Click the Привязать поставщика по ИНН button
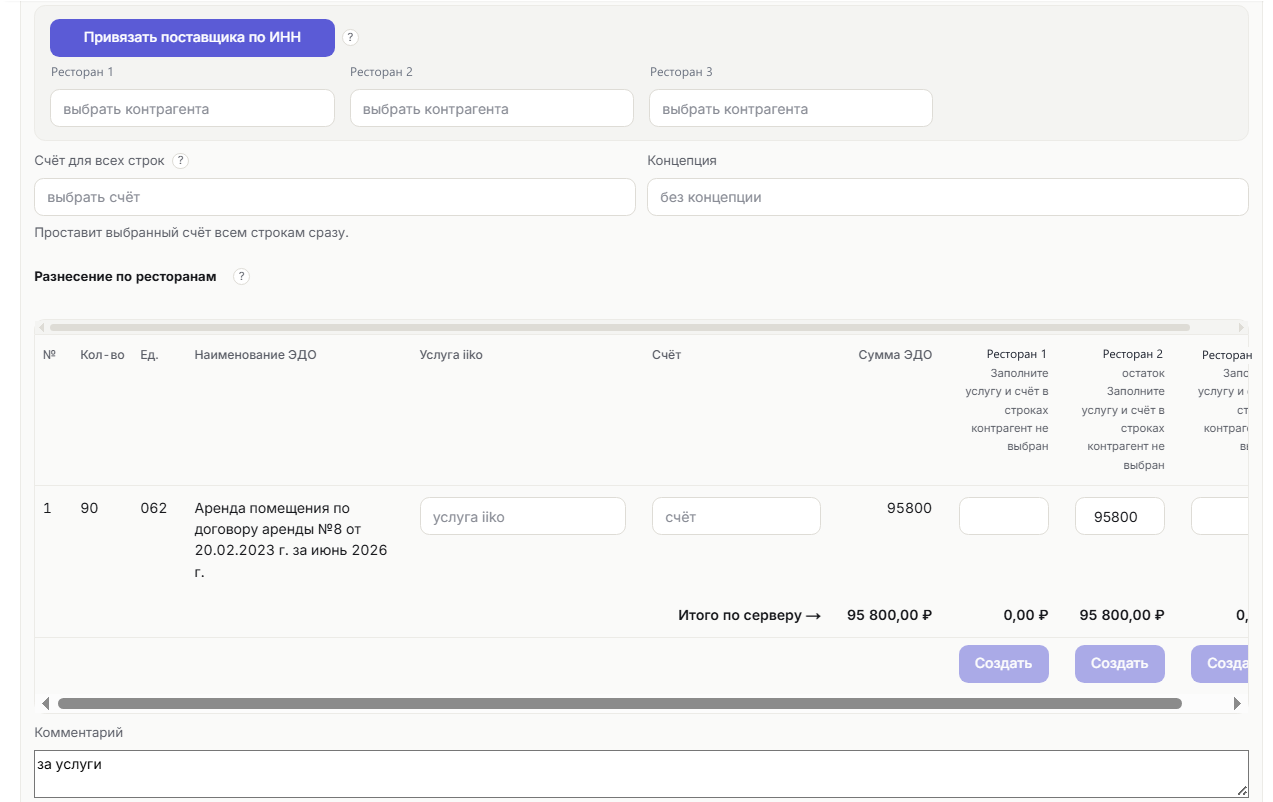Image resolution: width=1273 pixels, height=802 pixels. (192, 38)
